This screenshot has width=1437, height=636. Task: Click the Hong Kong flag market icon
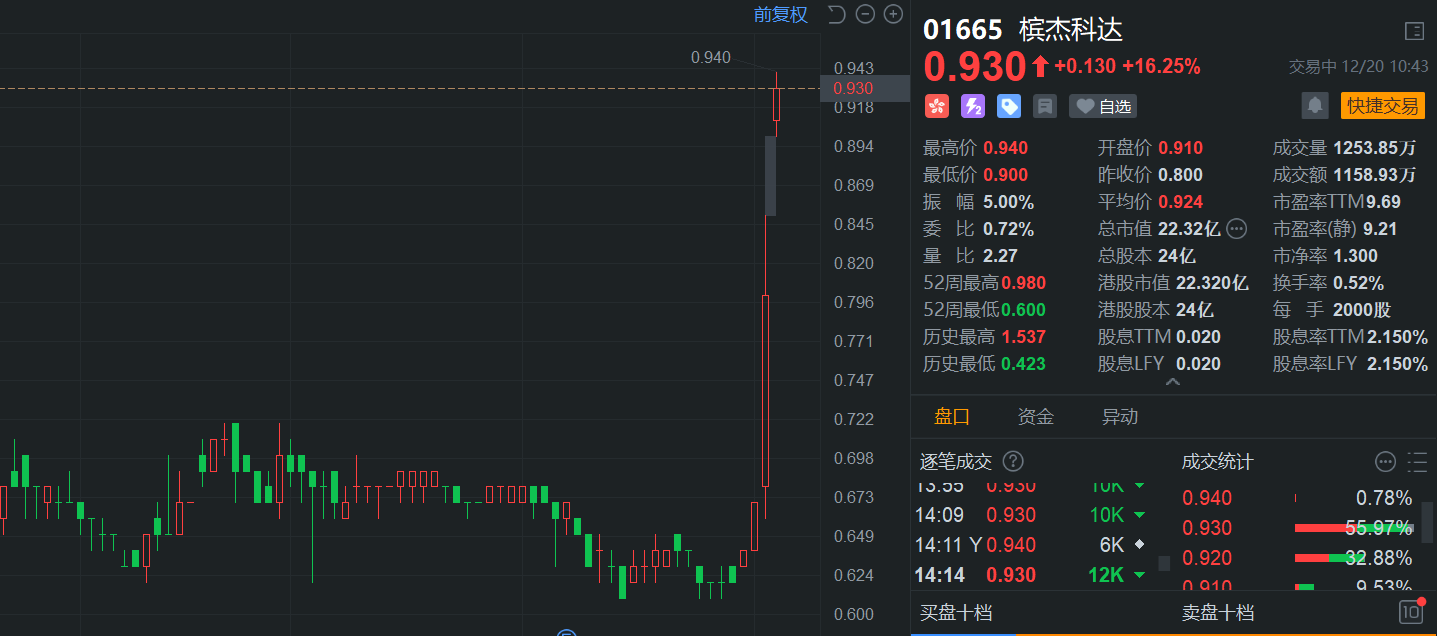click(937, 106)
